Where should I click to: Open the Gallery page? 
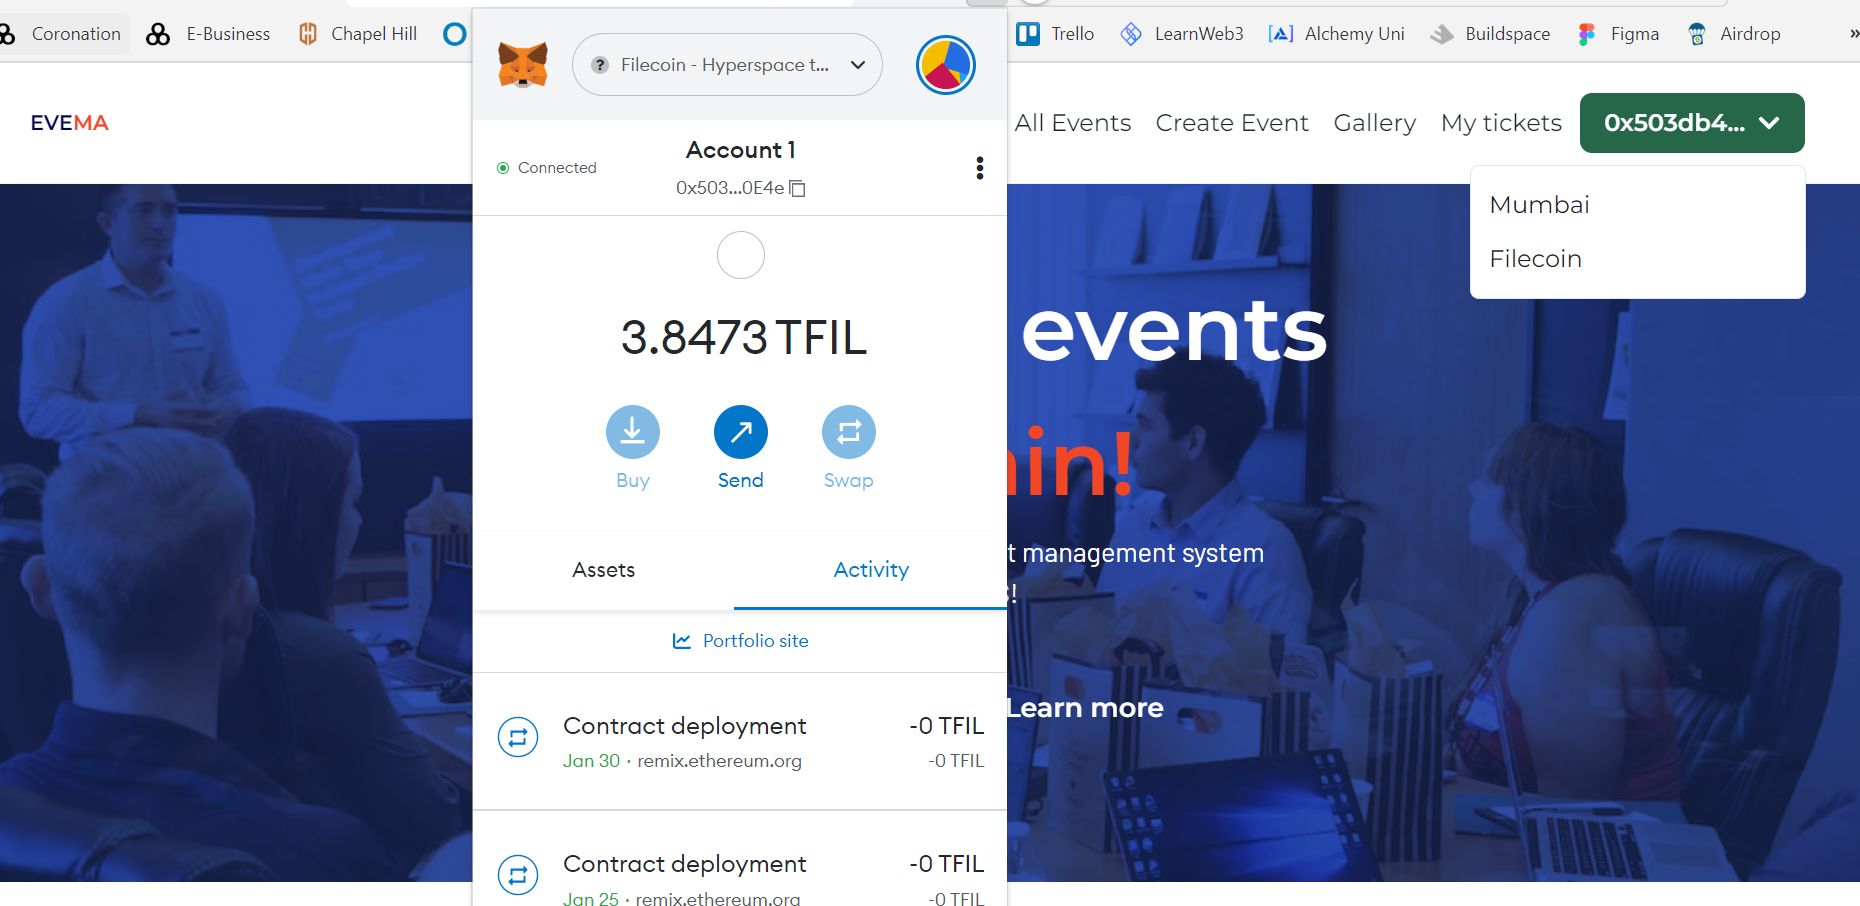(1375, 123)
